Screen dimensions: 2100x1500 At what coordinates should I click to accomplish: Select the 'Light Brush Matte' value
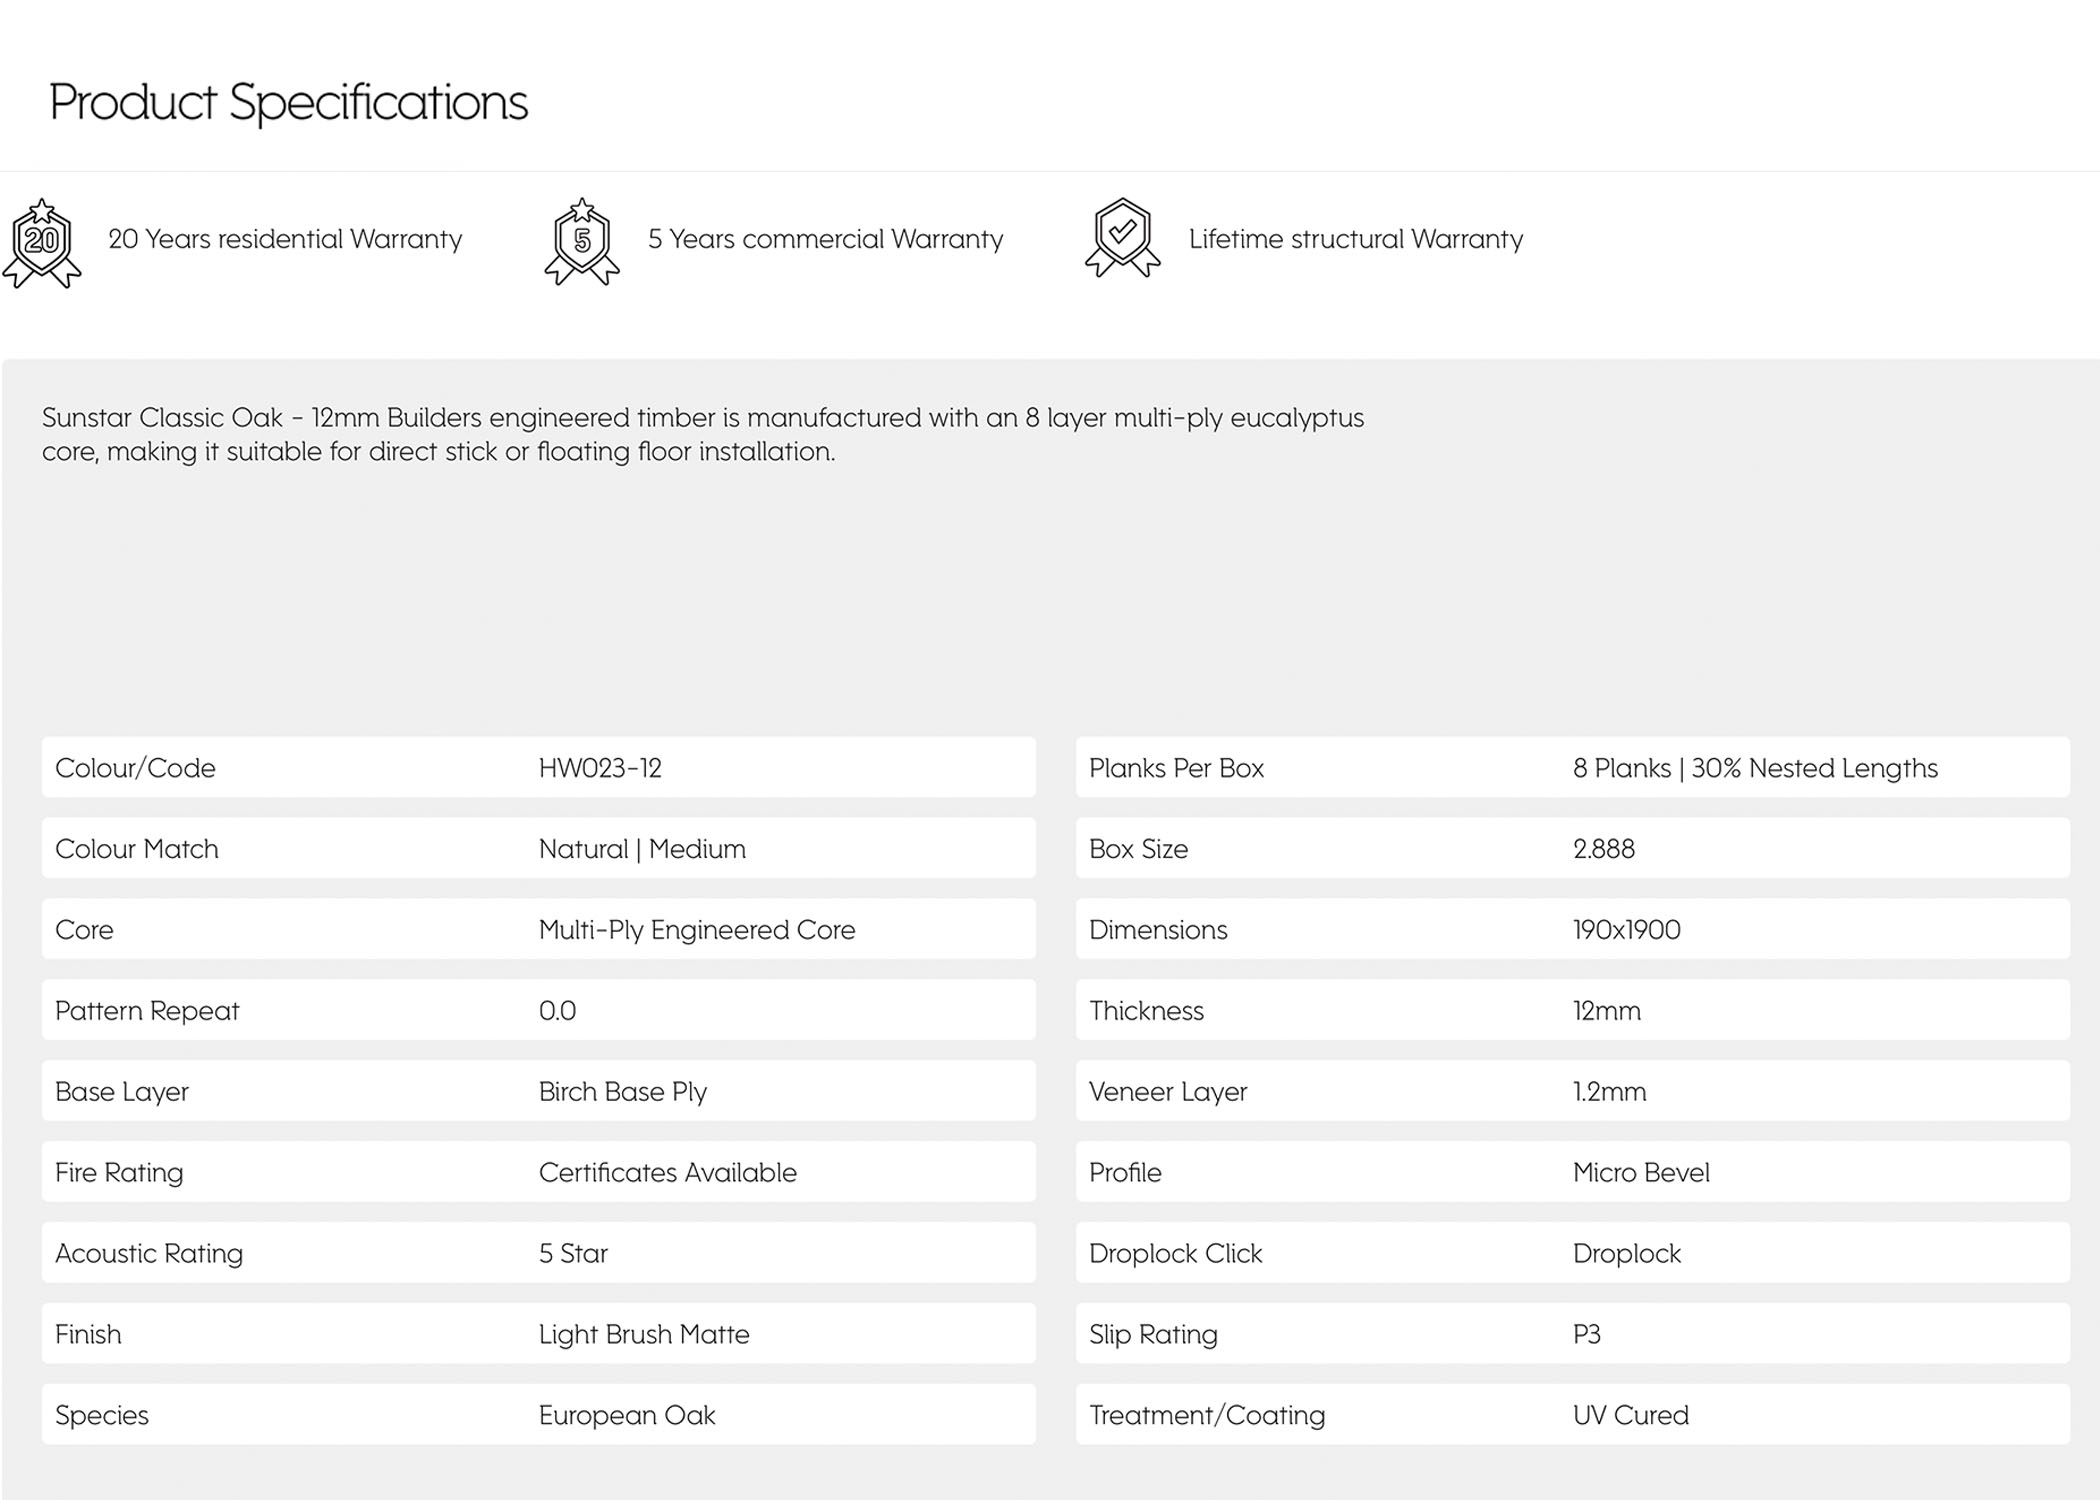(644, 1335)
